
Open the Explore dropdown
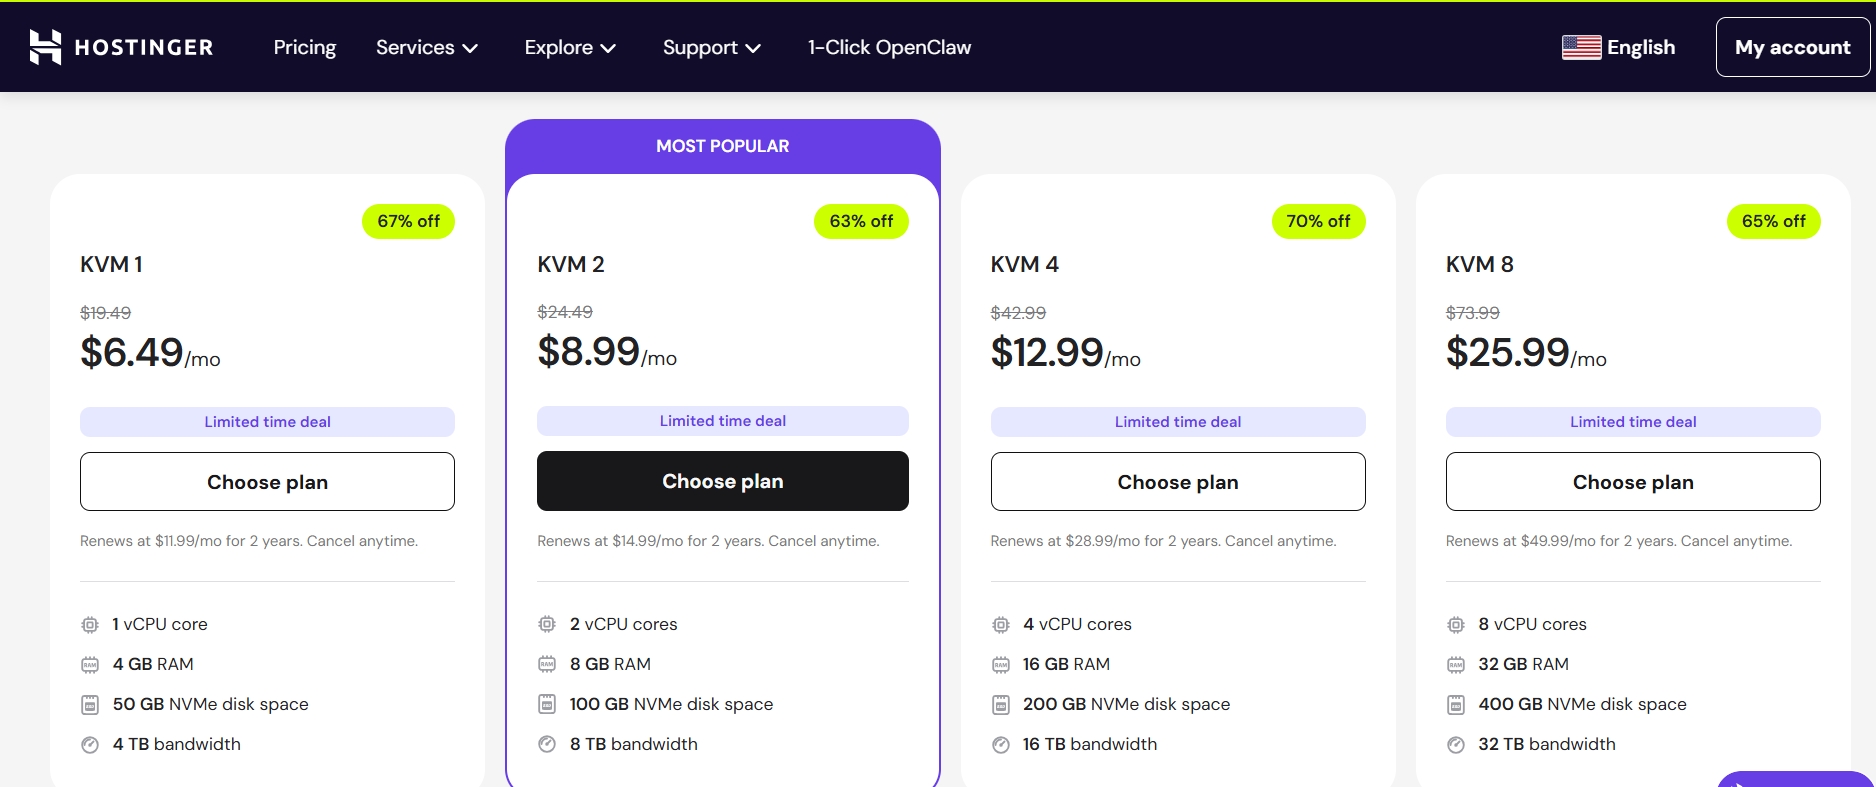point(570,47)
